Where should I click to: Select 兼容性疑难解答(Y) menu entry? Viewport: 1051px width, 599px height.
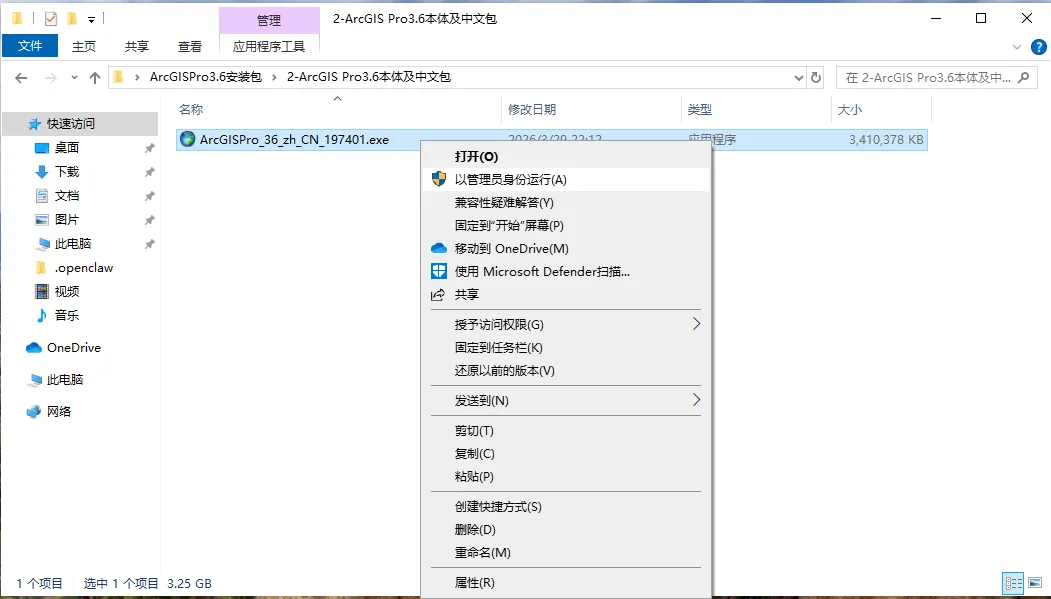pos(566,202)
